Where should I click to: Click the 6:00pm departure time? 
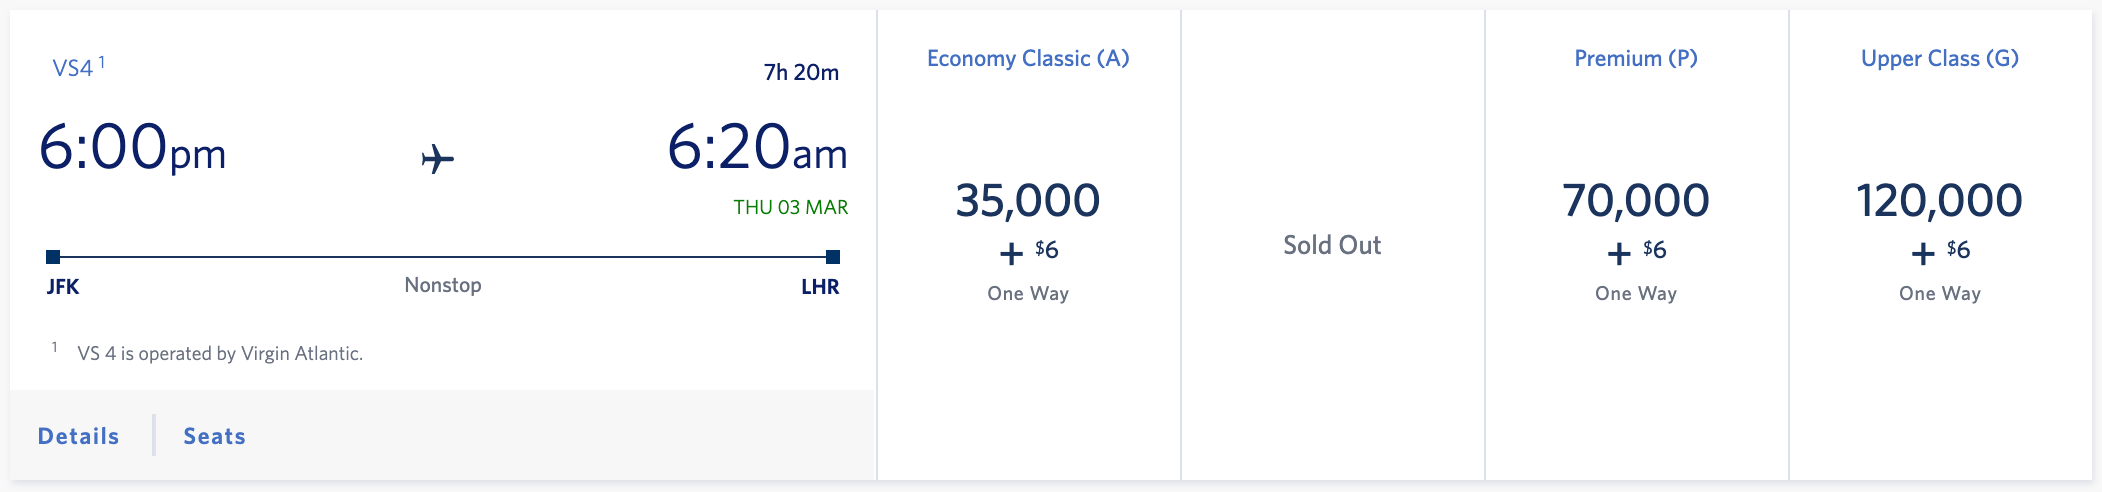click(132, 148)
